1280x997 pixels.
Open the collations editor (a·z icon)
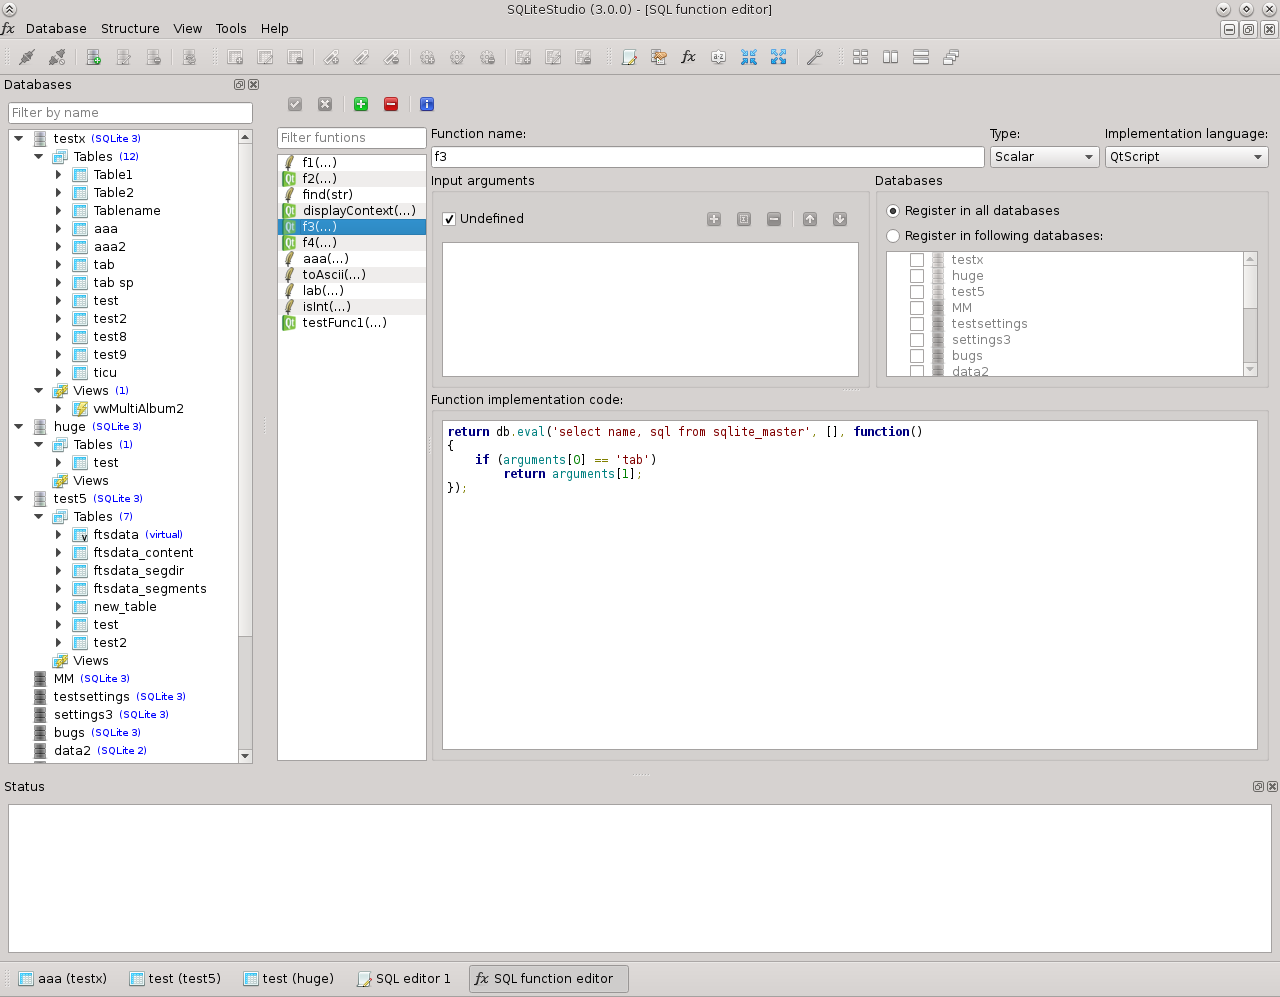pyautogui.click(x=718, y=57)
